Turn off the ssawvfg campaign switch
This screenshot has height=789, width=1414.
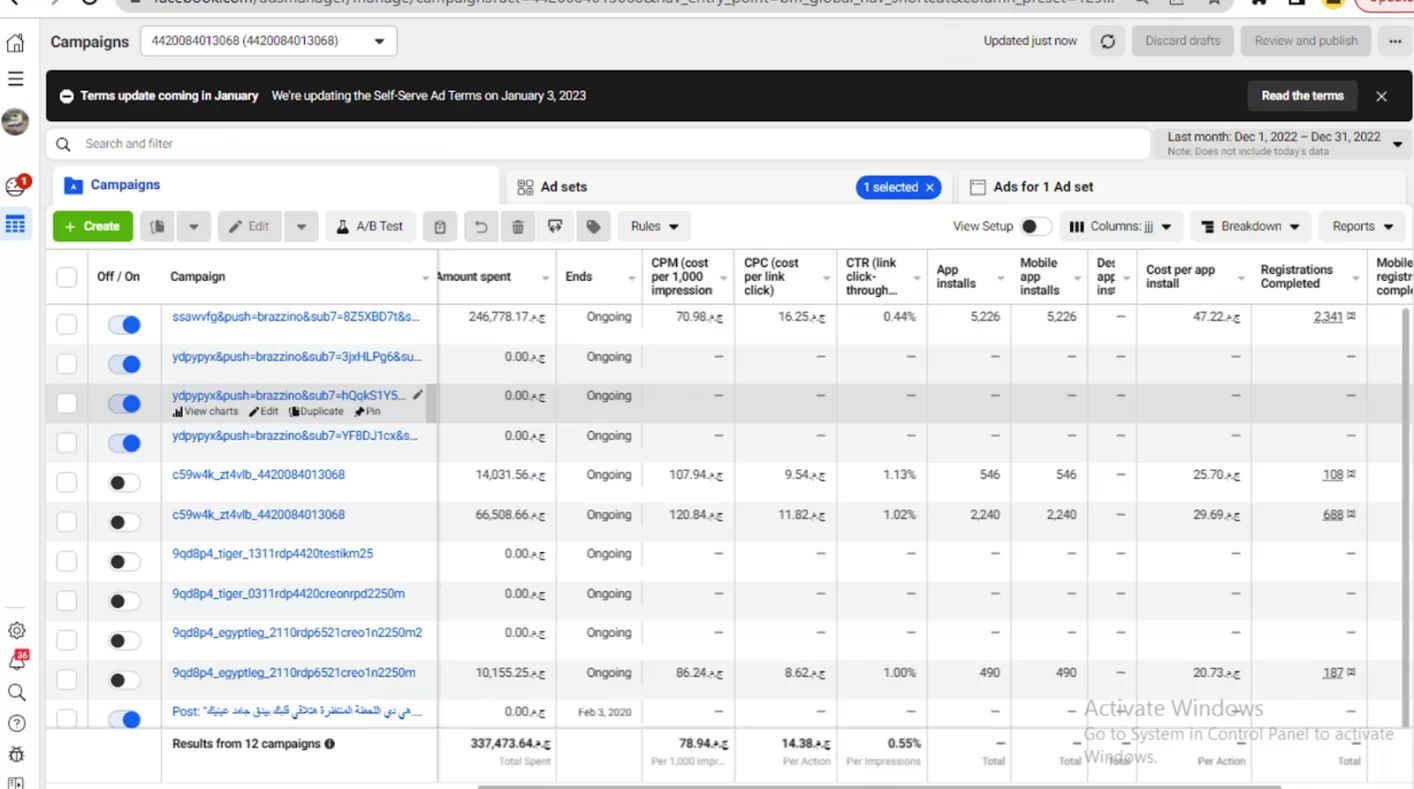(124, 325)
